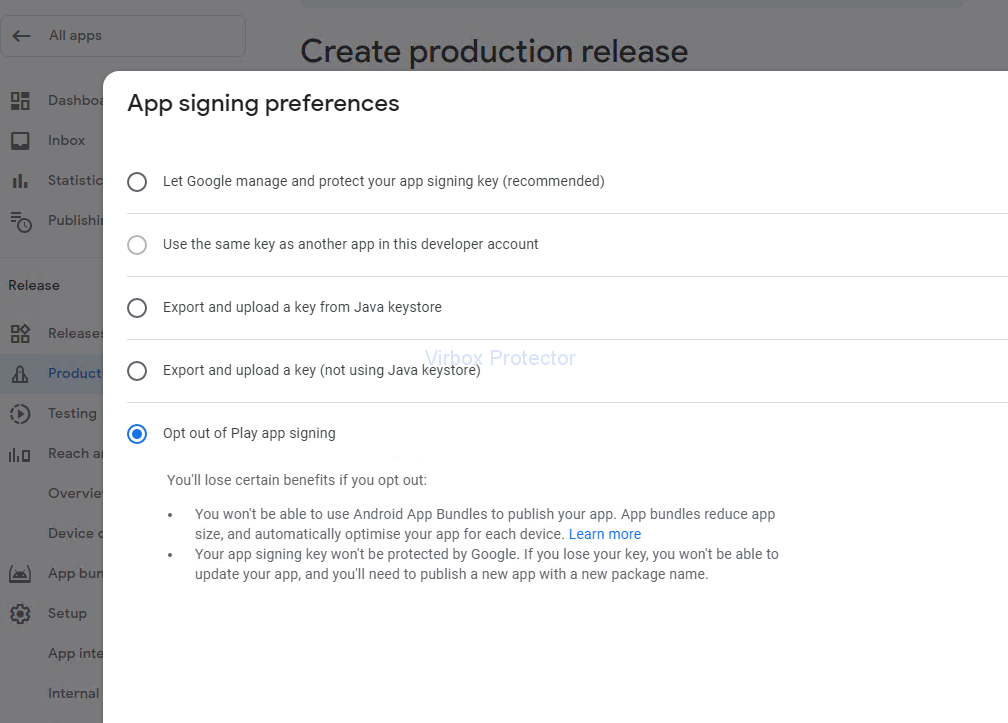The image size is (1008, 723).
Task: Click the Publishing overview clock icon
Action: click(20, 221)
